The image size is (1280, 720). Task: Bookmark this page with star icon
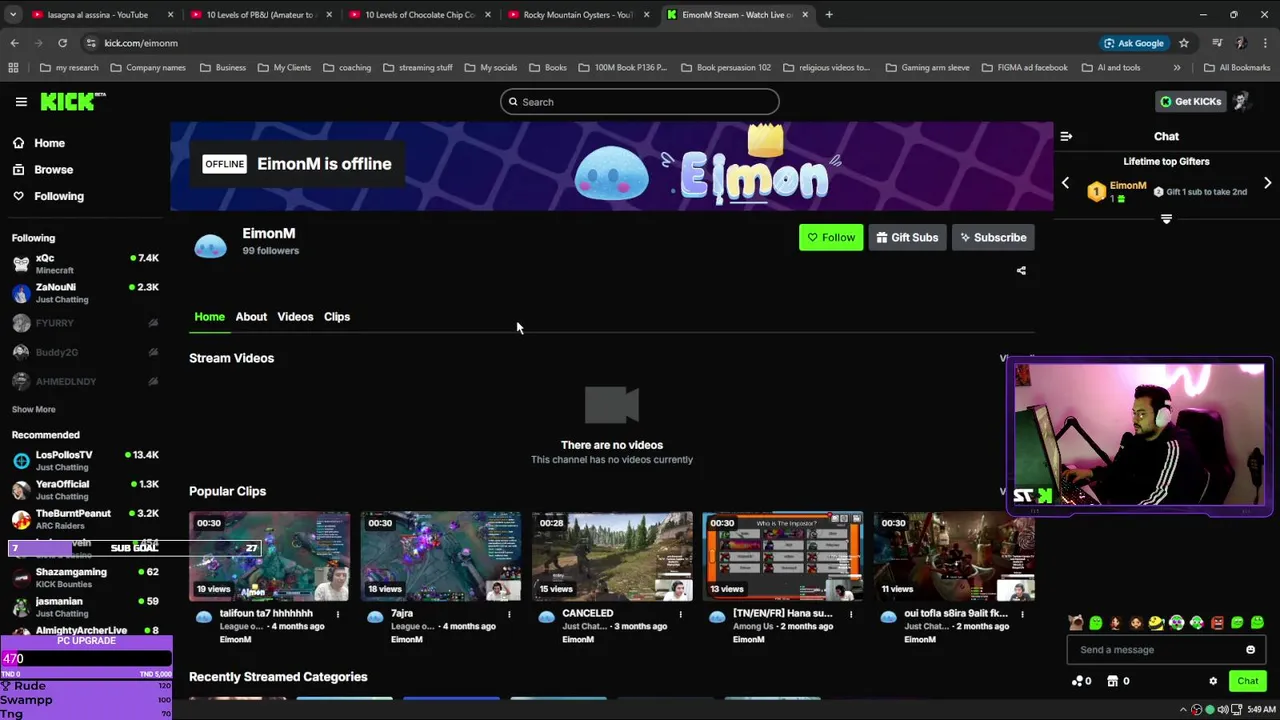(1184, 43)
